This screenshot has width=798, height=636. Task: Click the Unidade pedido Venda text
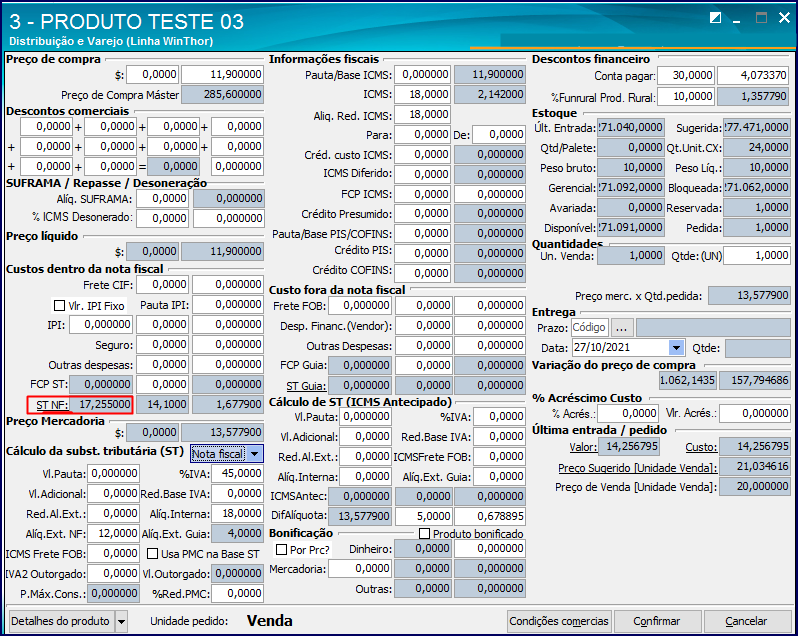[270, 621]
